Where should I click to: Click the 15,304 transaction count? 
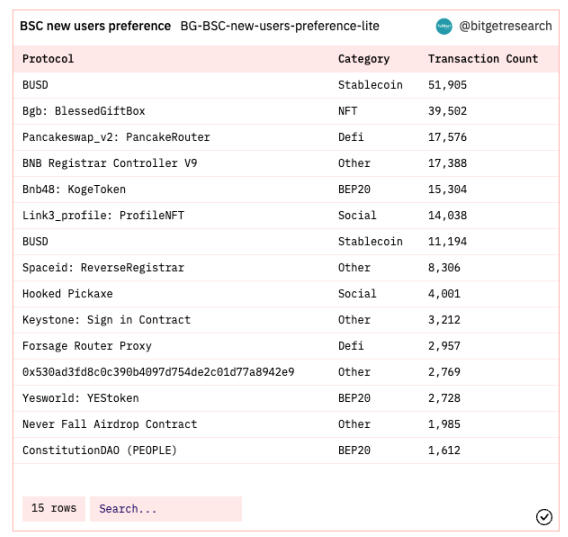447,189
